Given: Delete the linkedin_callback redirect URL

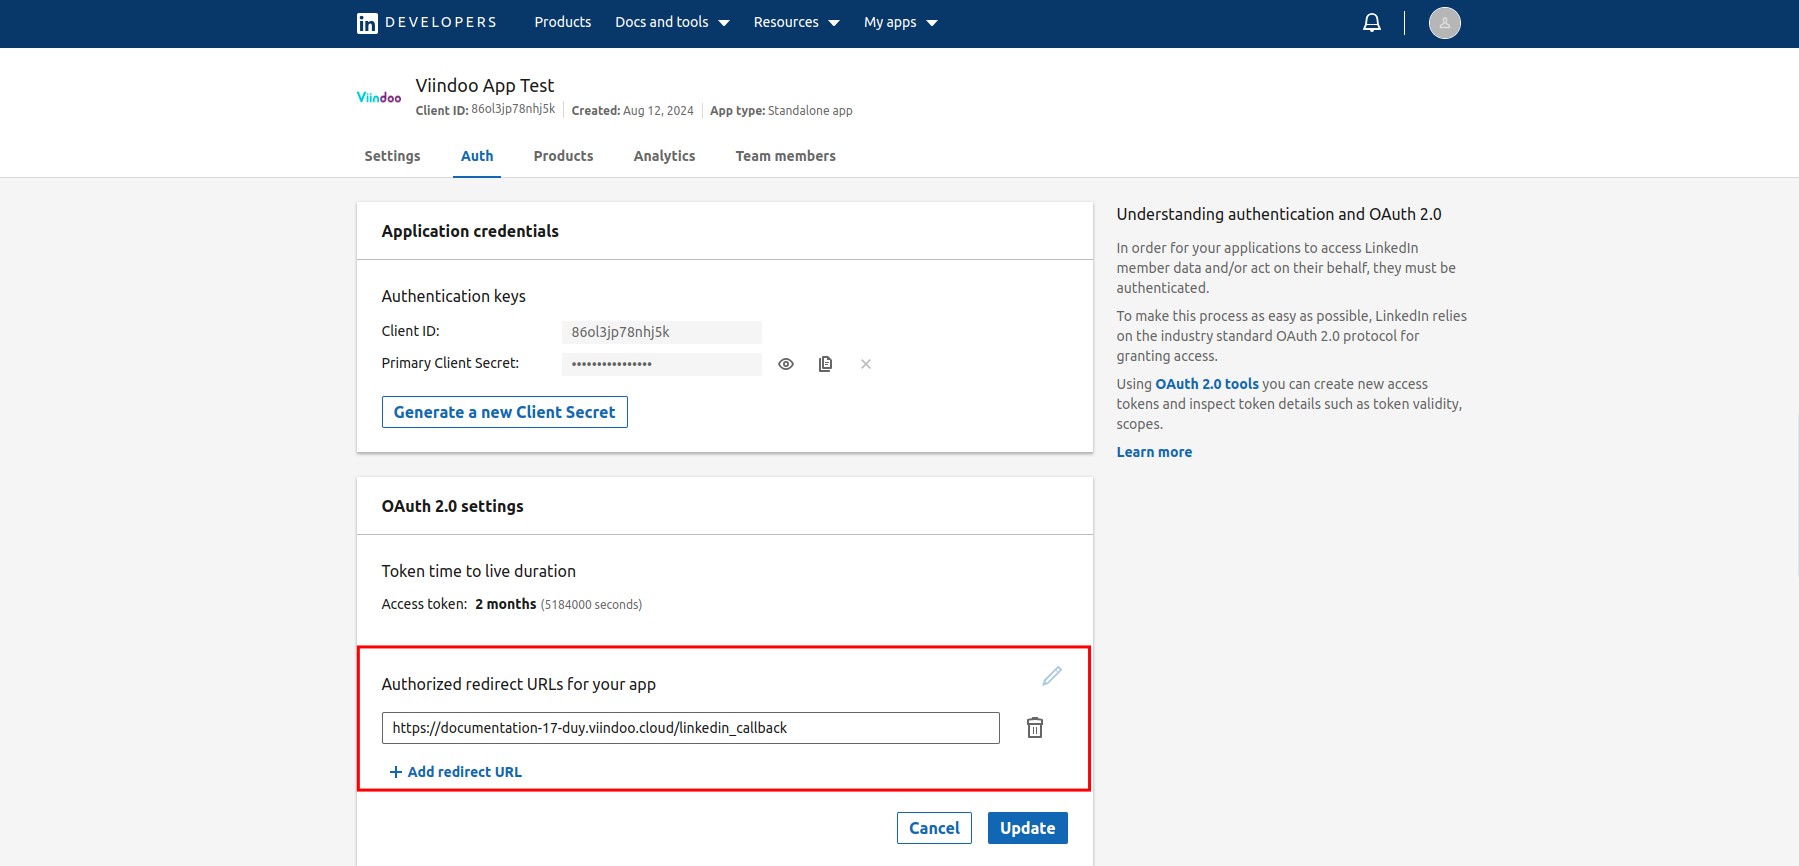Looking at the screenshot, I should click(1035, 727).
